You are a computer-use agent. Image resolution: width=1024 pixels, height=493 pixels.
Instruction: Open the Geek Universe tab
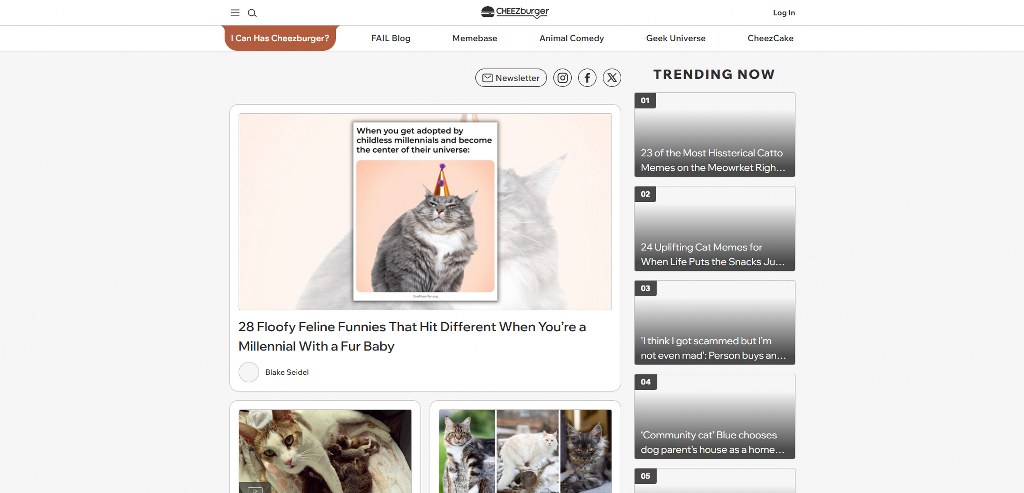675,38
